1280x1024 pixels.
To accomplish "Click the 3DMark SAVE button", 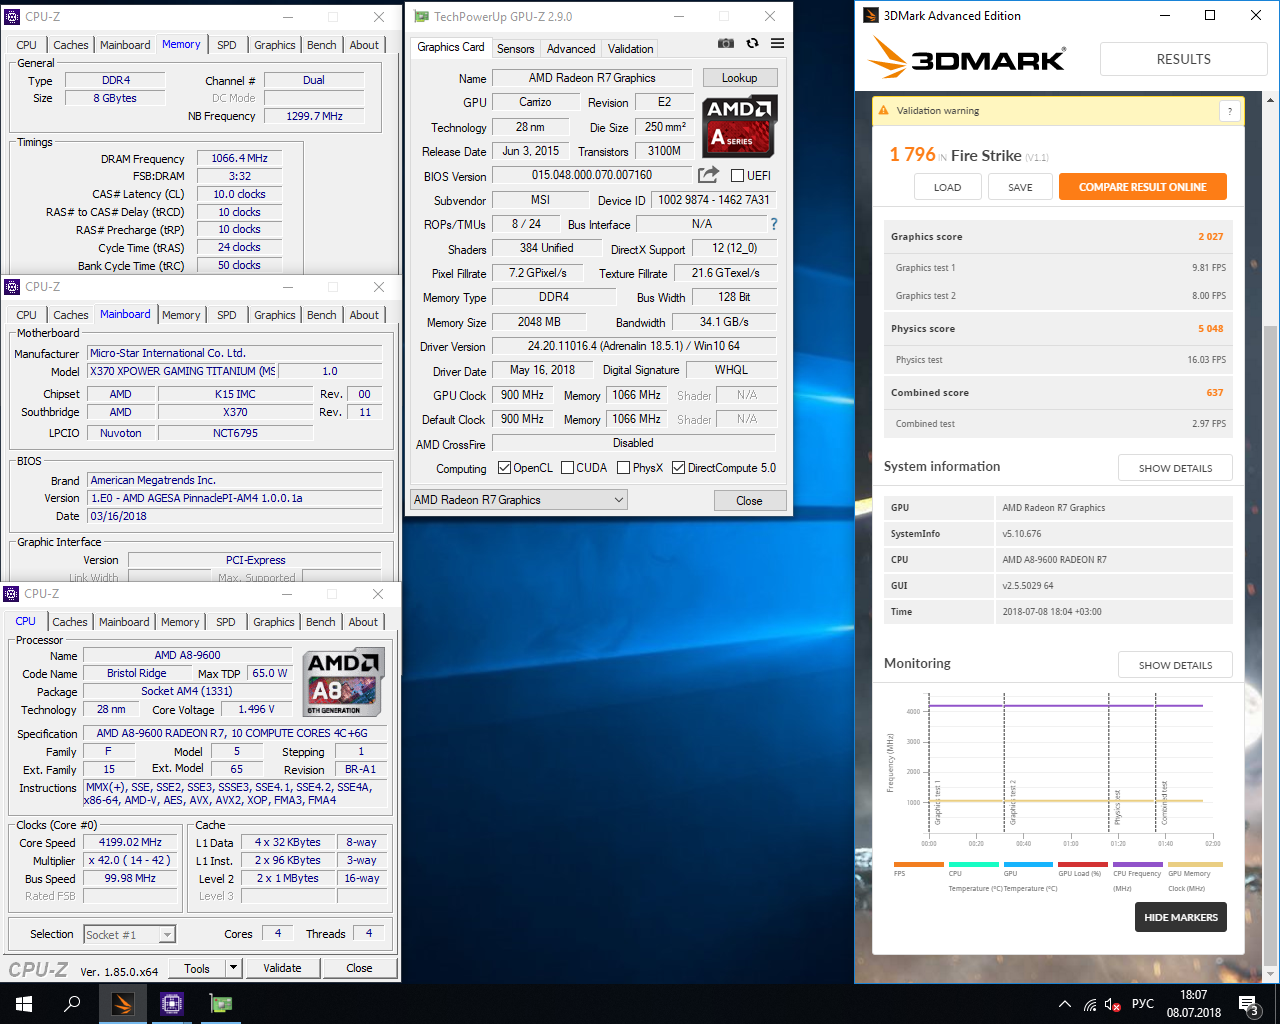I will [x=1020, y=187].
